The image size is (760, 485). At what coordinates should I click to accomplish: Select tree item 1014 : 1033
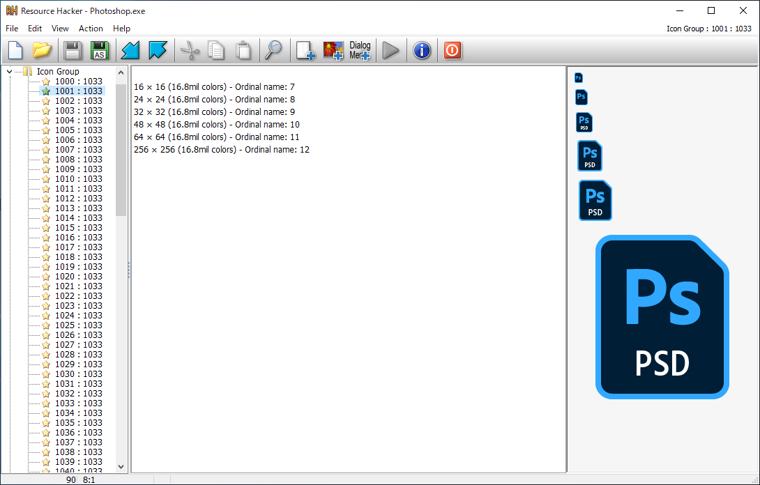pos(79,218)
